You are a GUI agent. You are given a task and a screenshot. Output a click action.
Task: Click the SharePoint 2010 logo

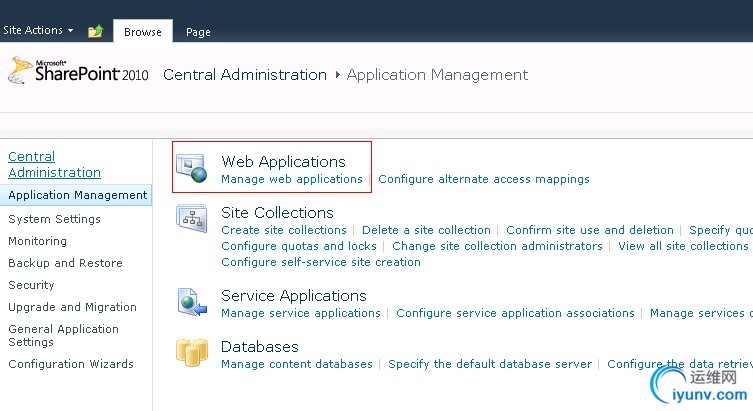[78, 72]
